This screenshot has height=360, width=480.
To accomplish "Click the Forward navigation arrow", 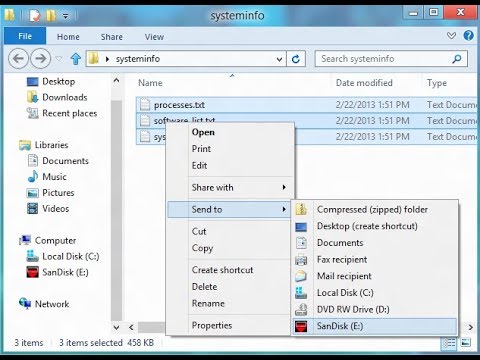I will click(40, 58).
